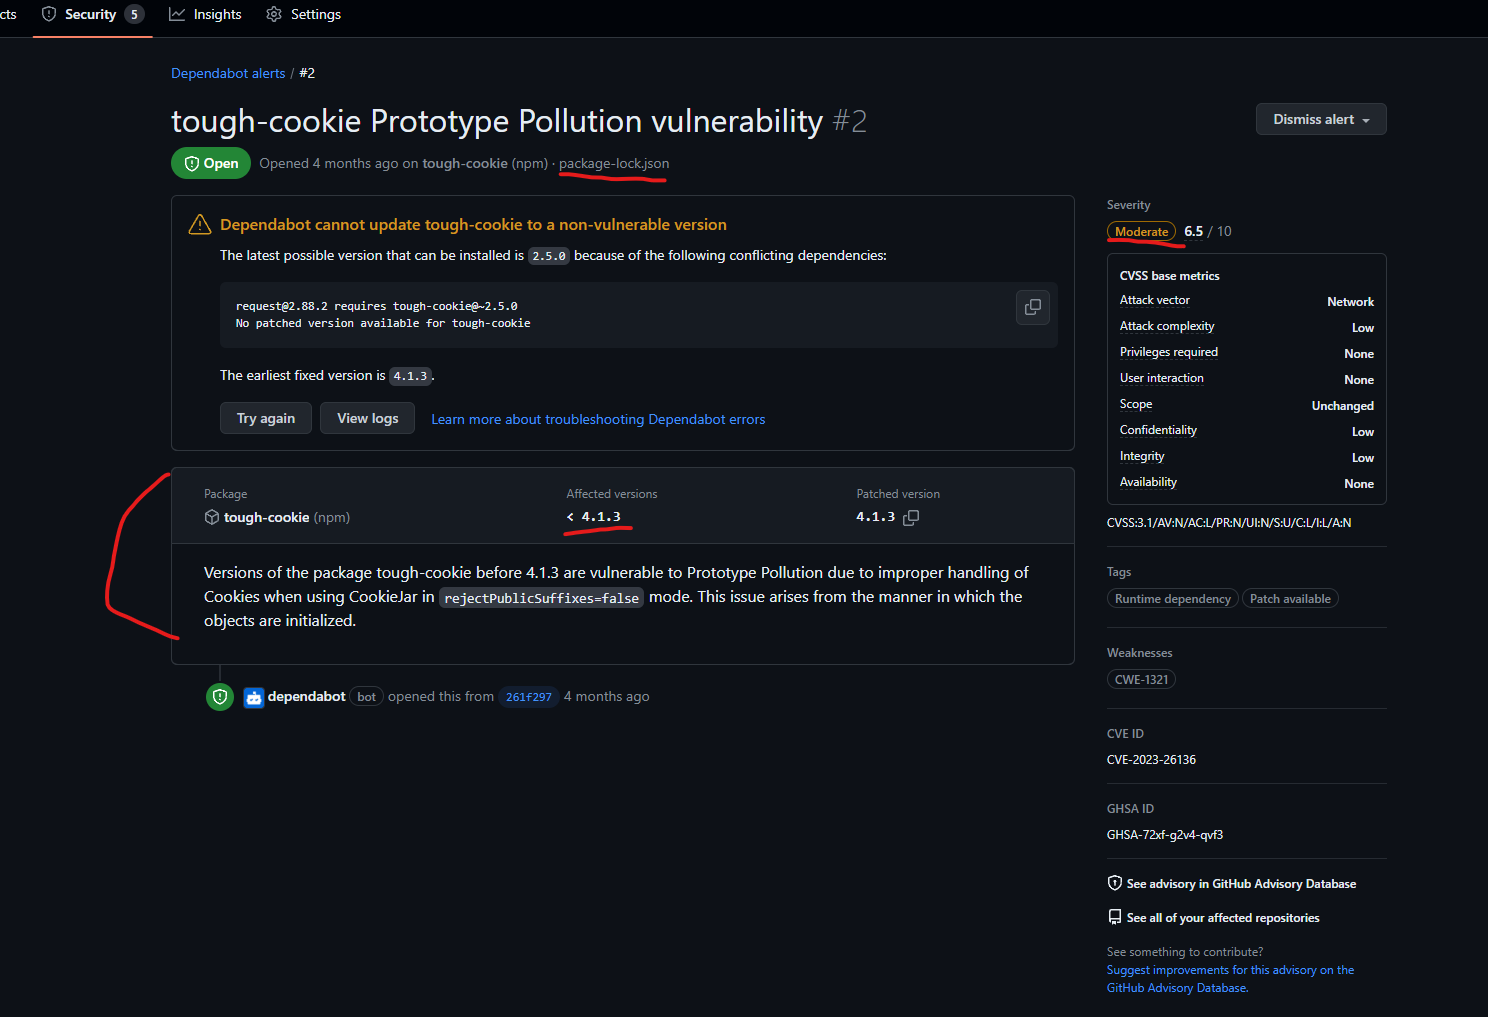This screenshot has height=1017, width=1488.
Task: Click the Integrity metric label
Action: tap(1142, 456)
